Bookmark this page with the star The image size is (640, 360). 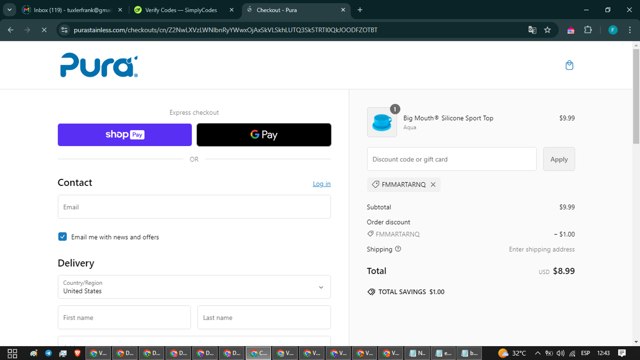(x=547, y=30)
